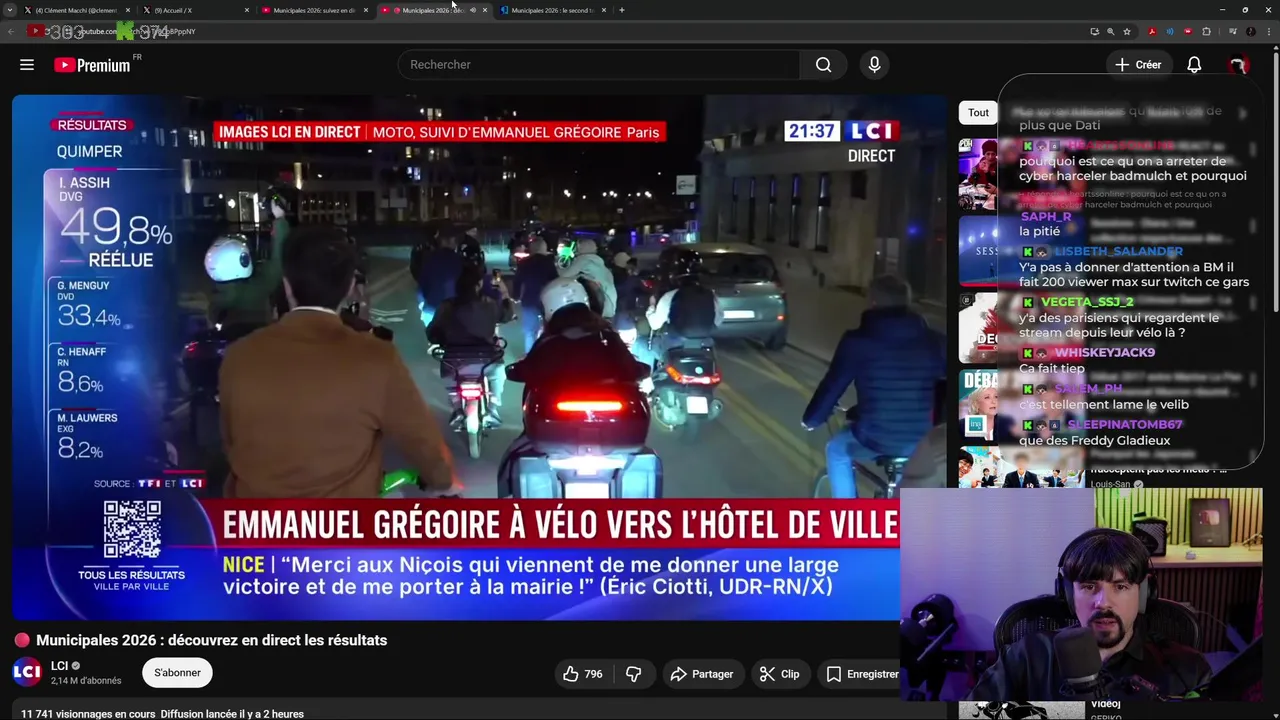1280x720 pixels.
Task: Click the '11 741 visionnages en cours' text
Action: [88, 714]
